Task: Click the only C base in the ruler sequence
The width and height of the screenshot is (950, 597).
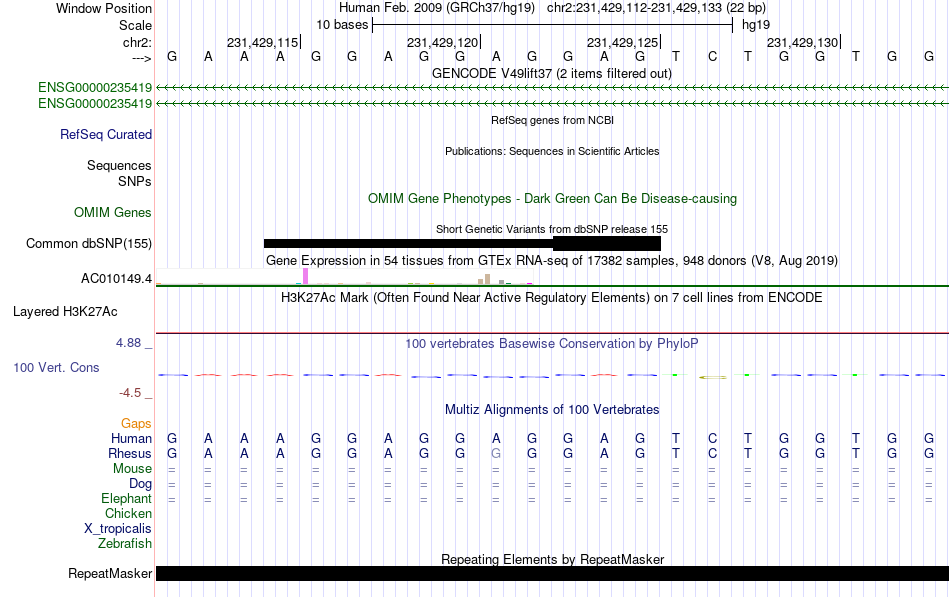Action: point(712,57)
